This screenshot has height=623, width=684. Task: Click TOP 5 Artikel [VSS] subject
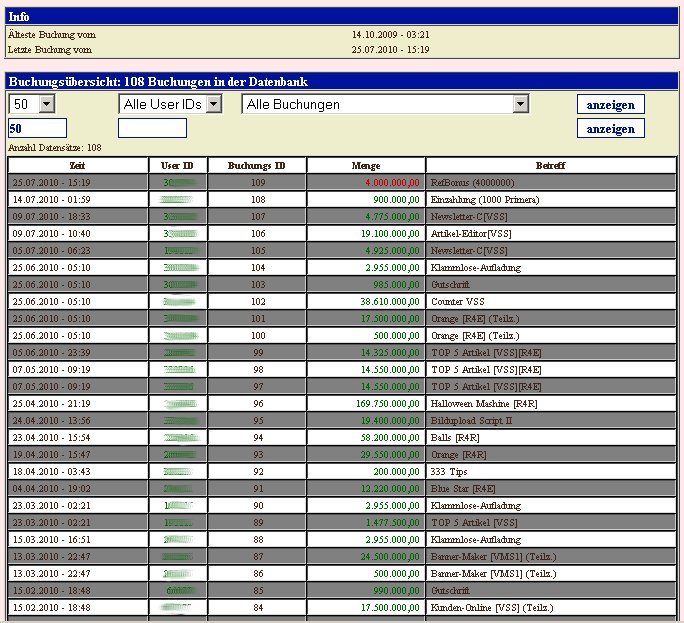(x=474, y=523)
